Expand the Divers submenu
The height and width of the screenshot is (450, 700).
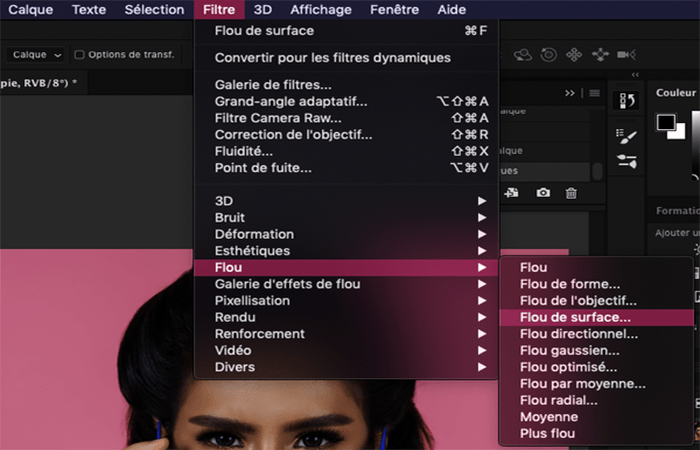(346, 367)
